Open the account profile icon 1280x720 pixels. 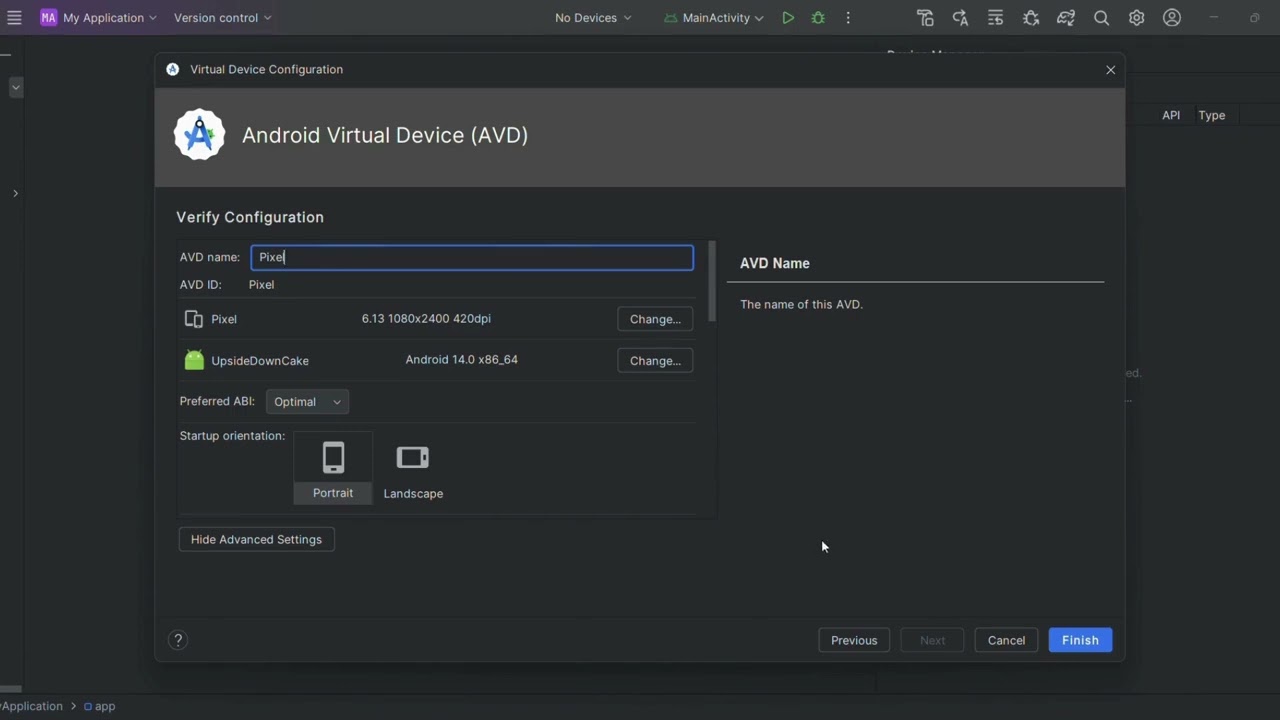(x=1172, y=18)
